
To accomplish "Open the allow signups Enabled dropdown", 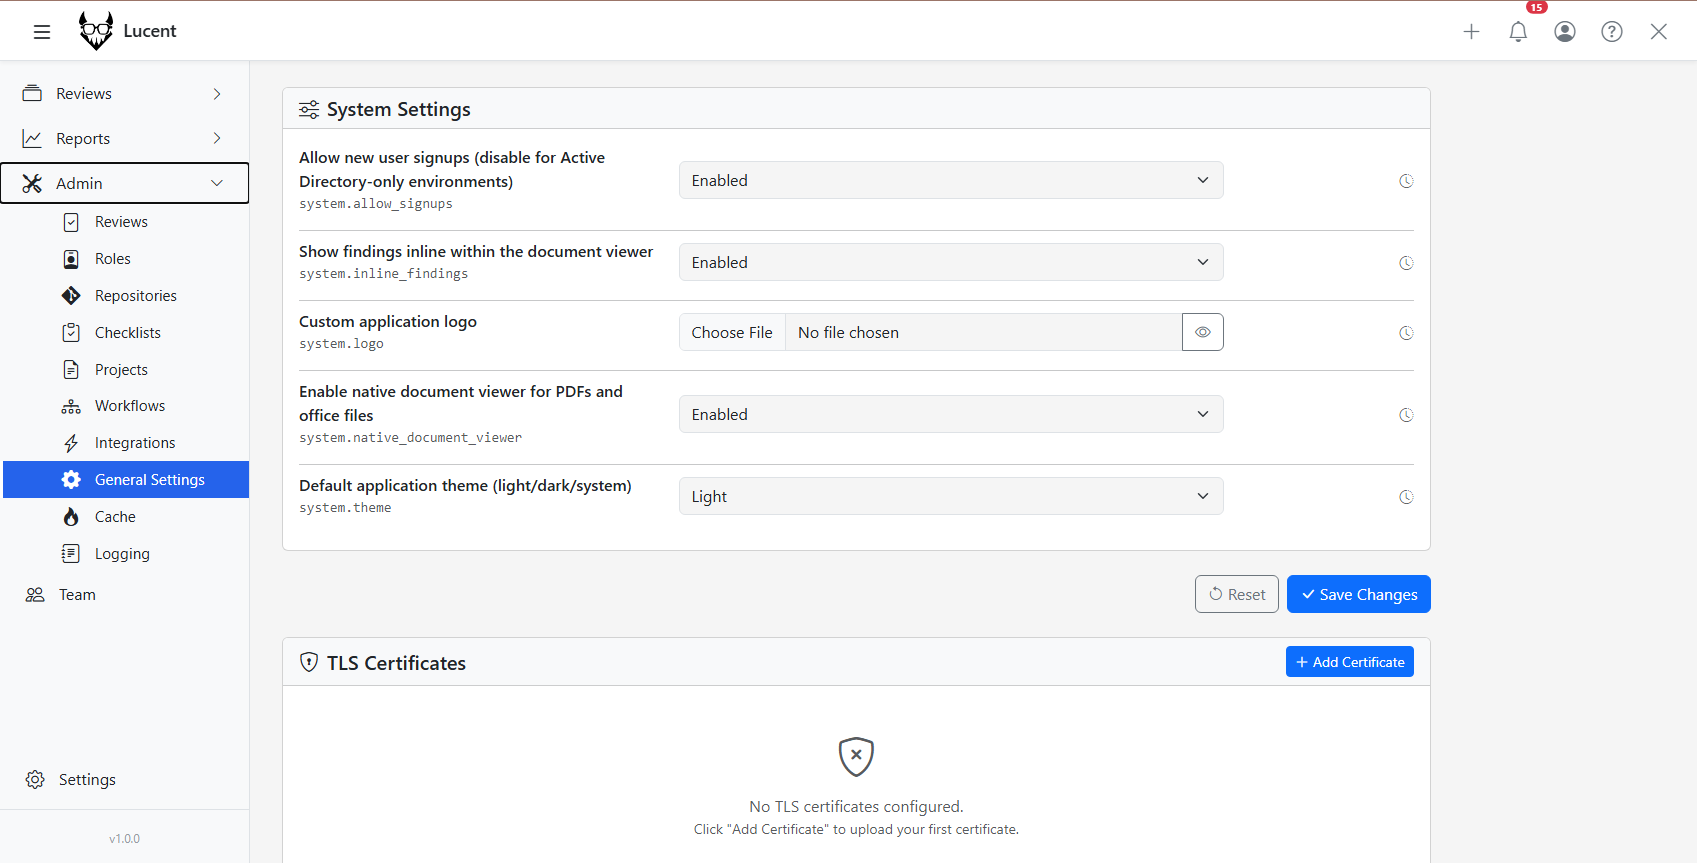I will (951, 180).
